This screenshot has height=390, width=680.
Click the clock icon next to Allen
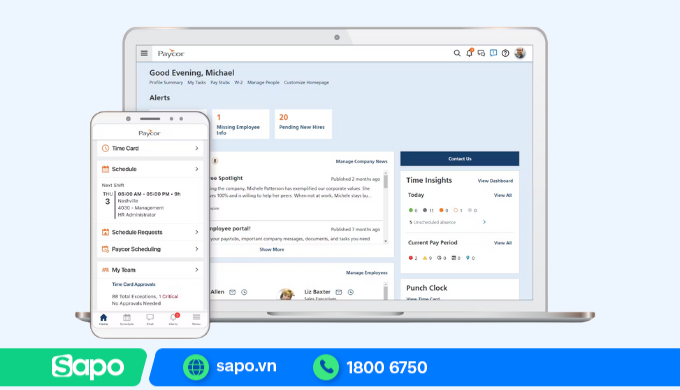(244, 292)
